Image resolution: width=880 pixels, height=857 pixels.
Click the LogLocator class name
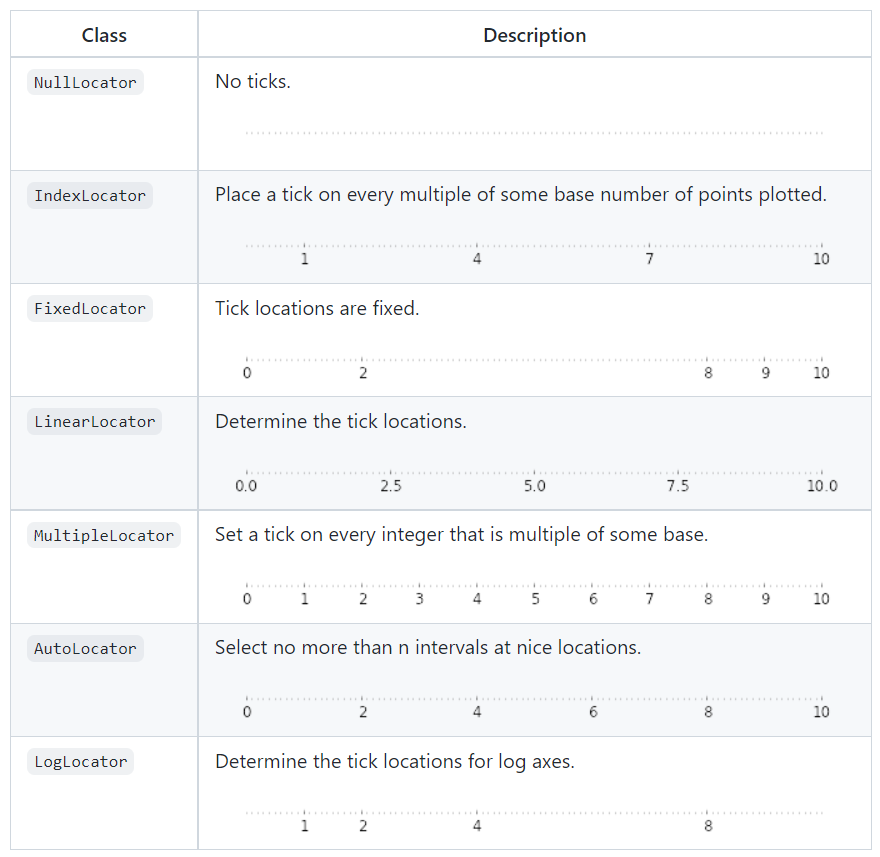point(80,762)
